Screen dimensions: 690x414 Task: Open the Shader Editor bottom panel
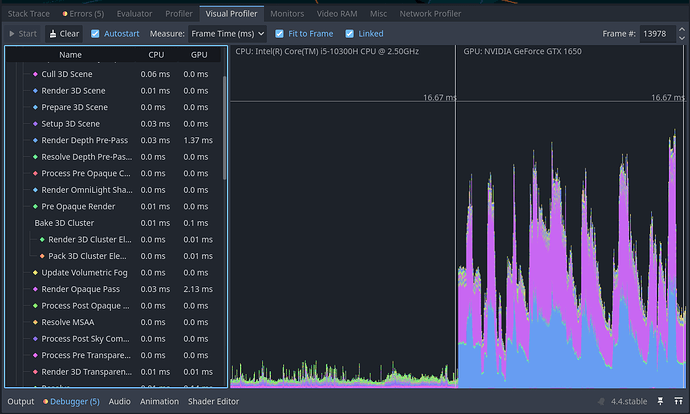coord(214,402)
